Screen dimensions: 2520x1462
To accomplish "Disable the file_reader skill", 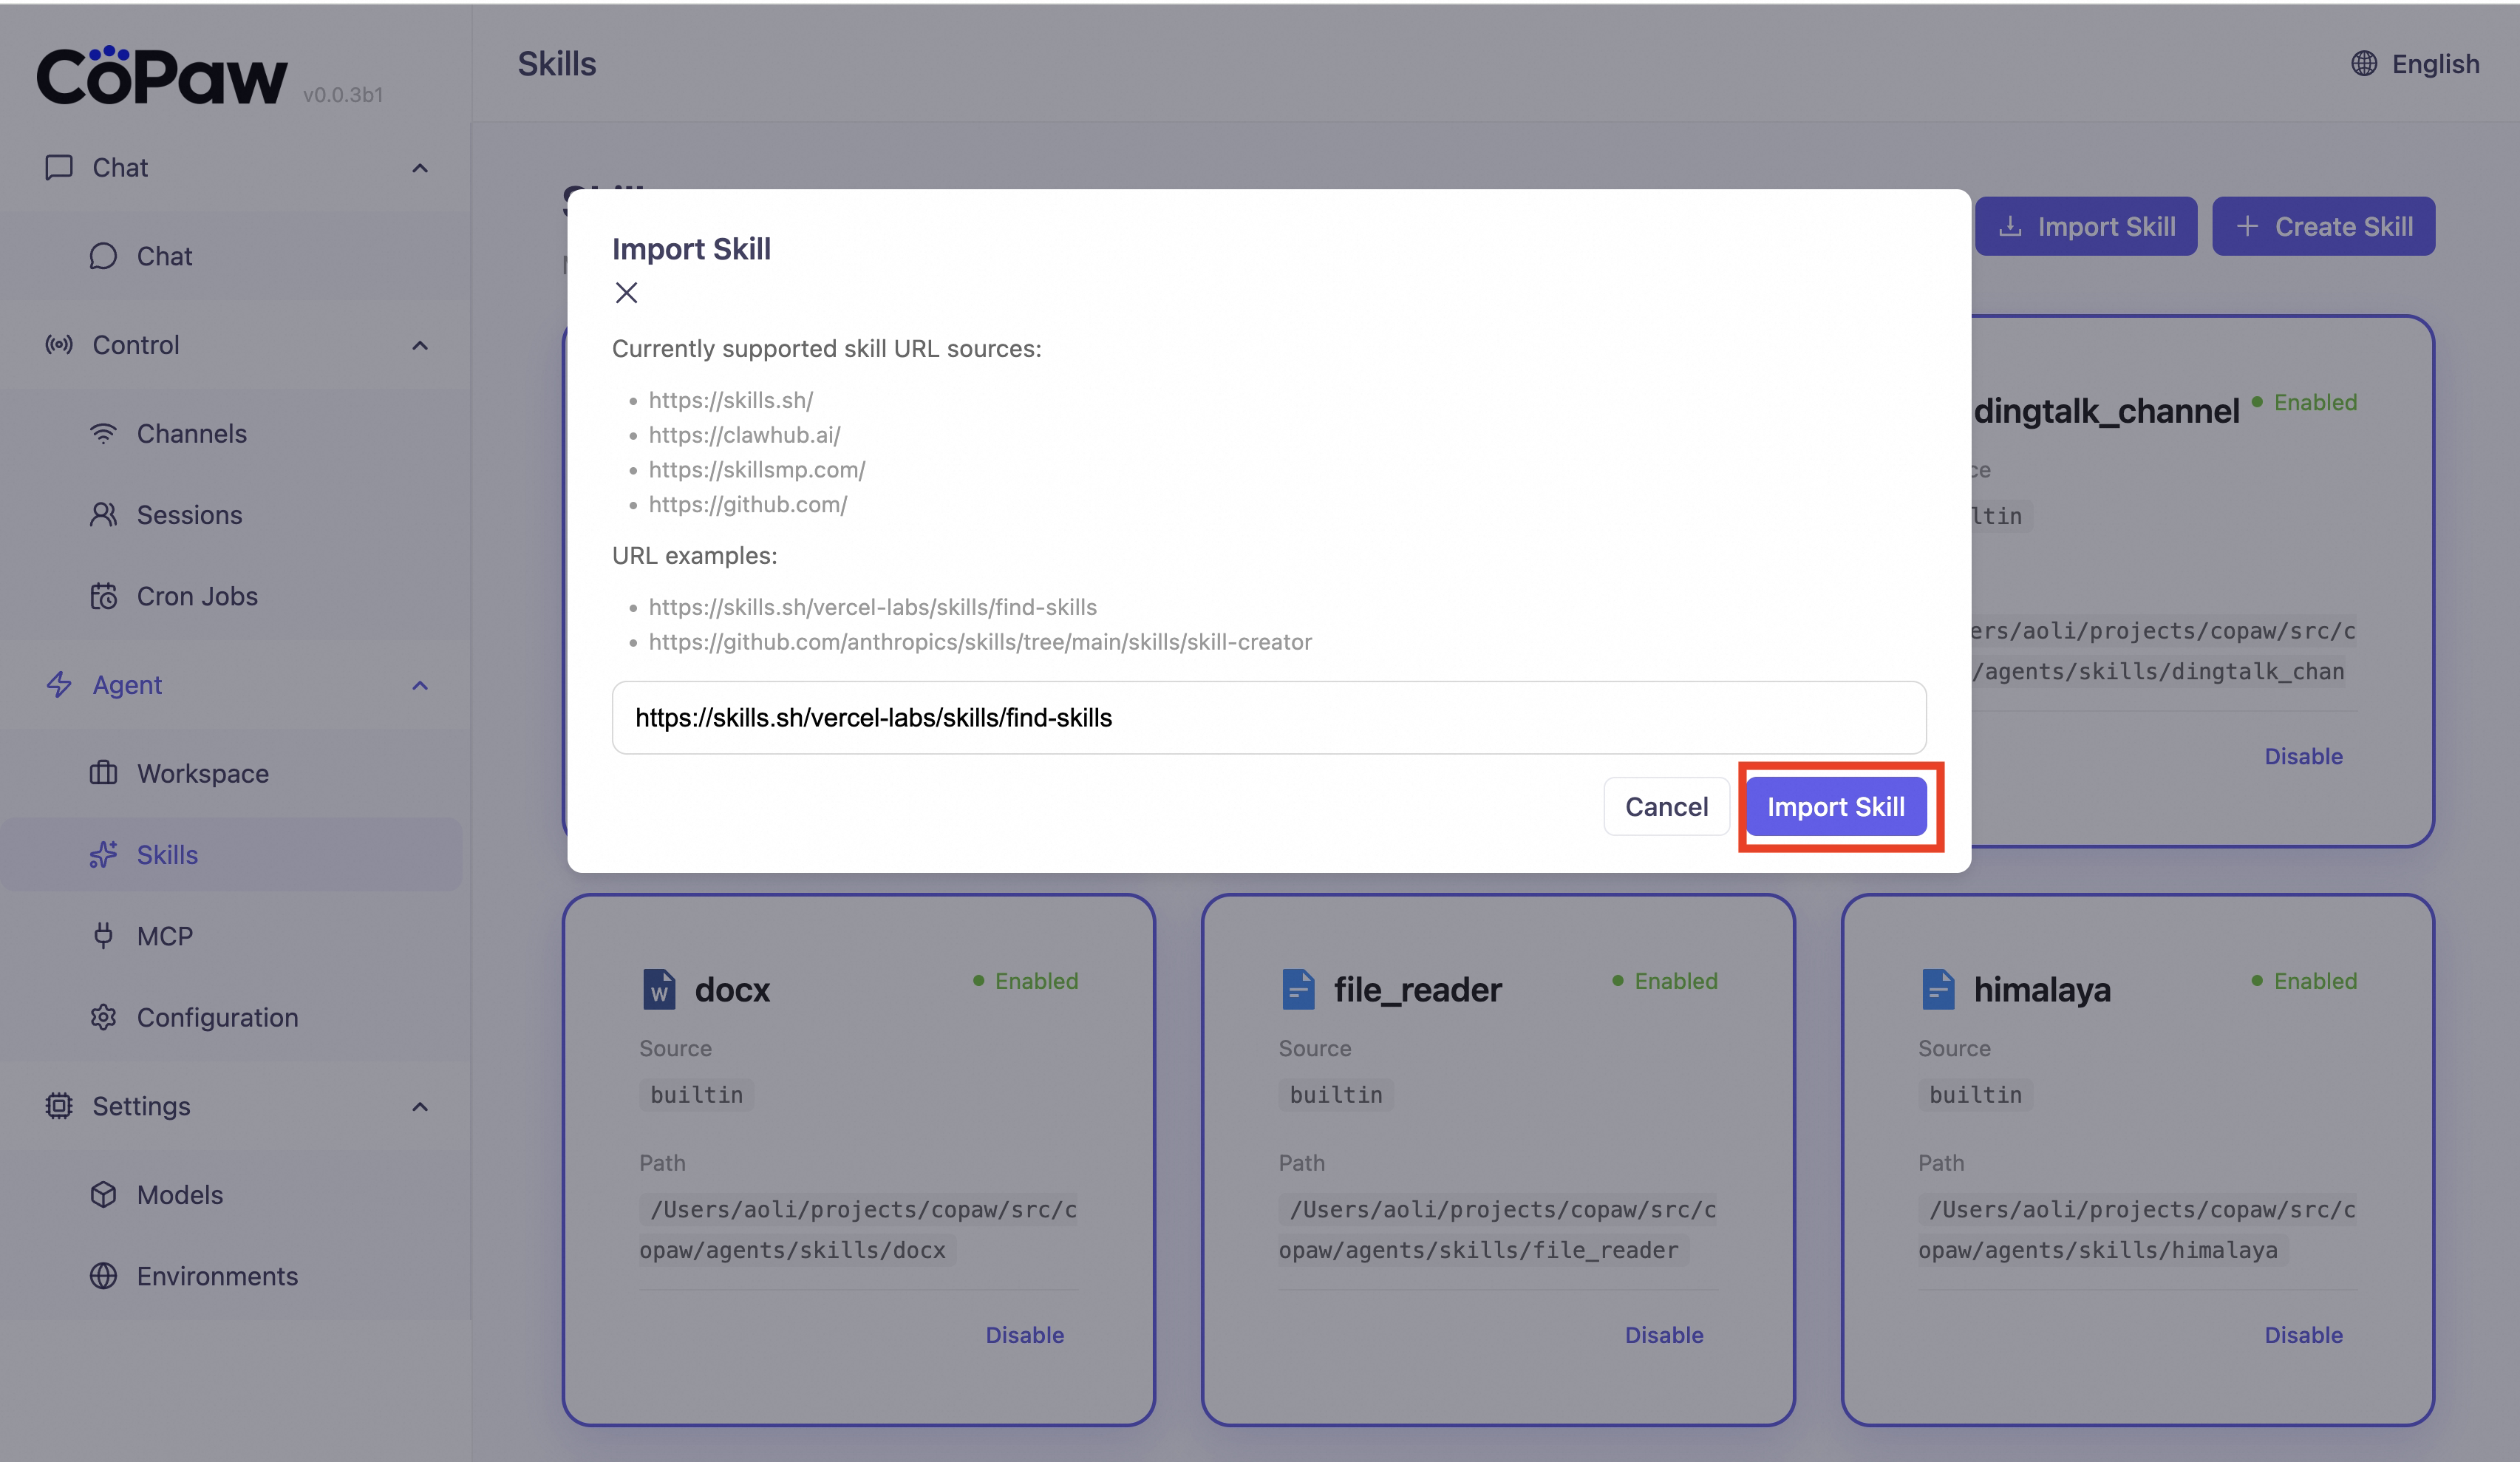I will click(x=1663, y=1334).
